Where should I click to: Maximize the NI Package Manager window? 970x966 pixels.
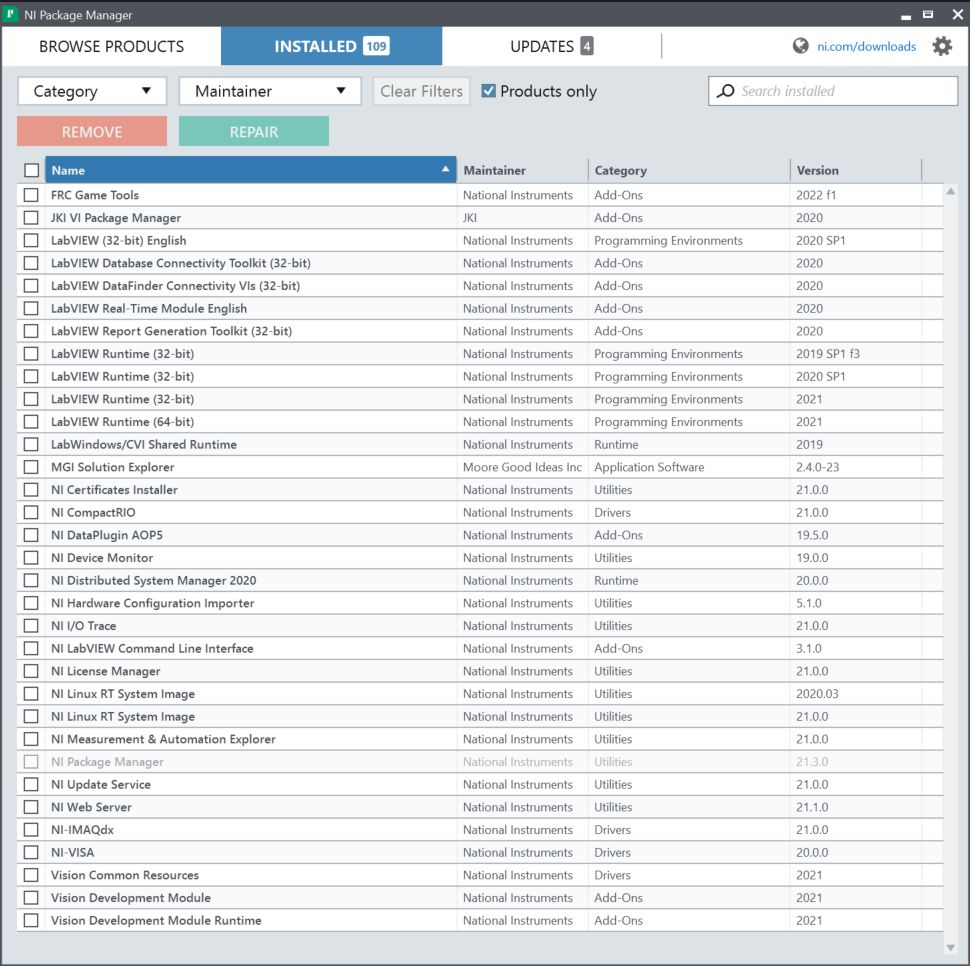pos(928,14)
